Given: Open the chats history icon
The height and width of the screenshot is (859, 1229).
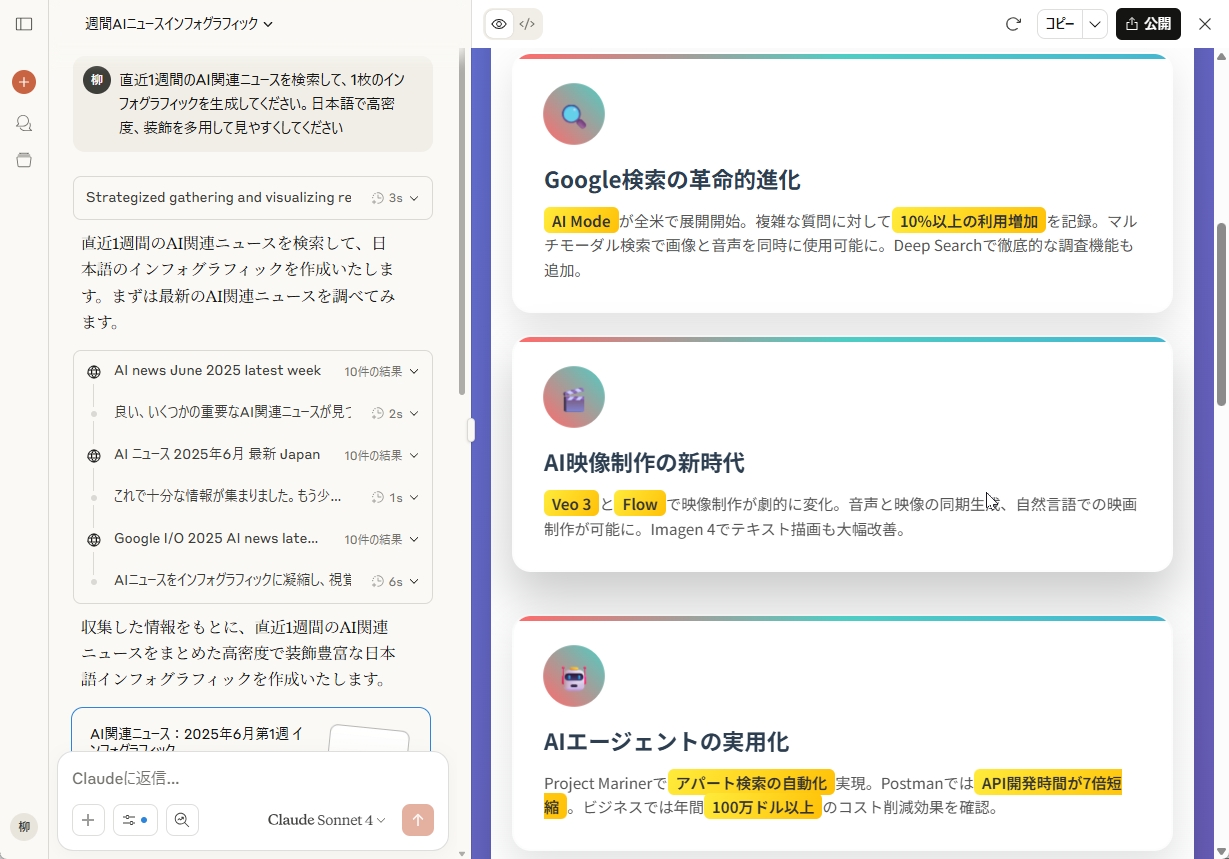Looking at the screenshot, I should 24,123.
